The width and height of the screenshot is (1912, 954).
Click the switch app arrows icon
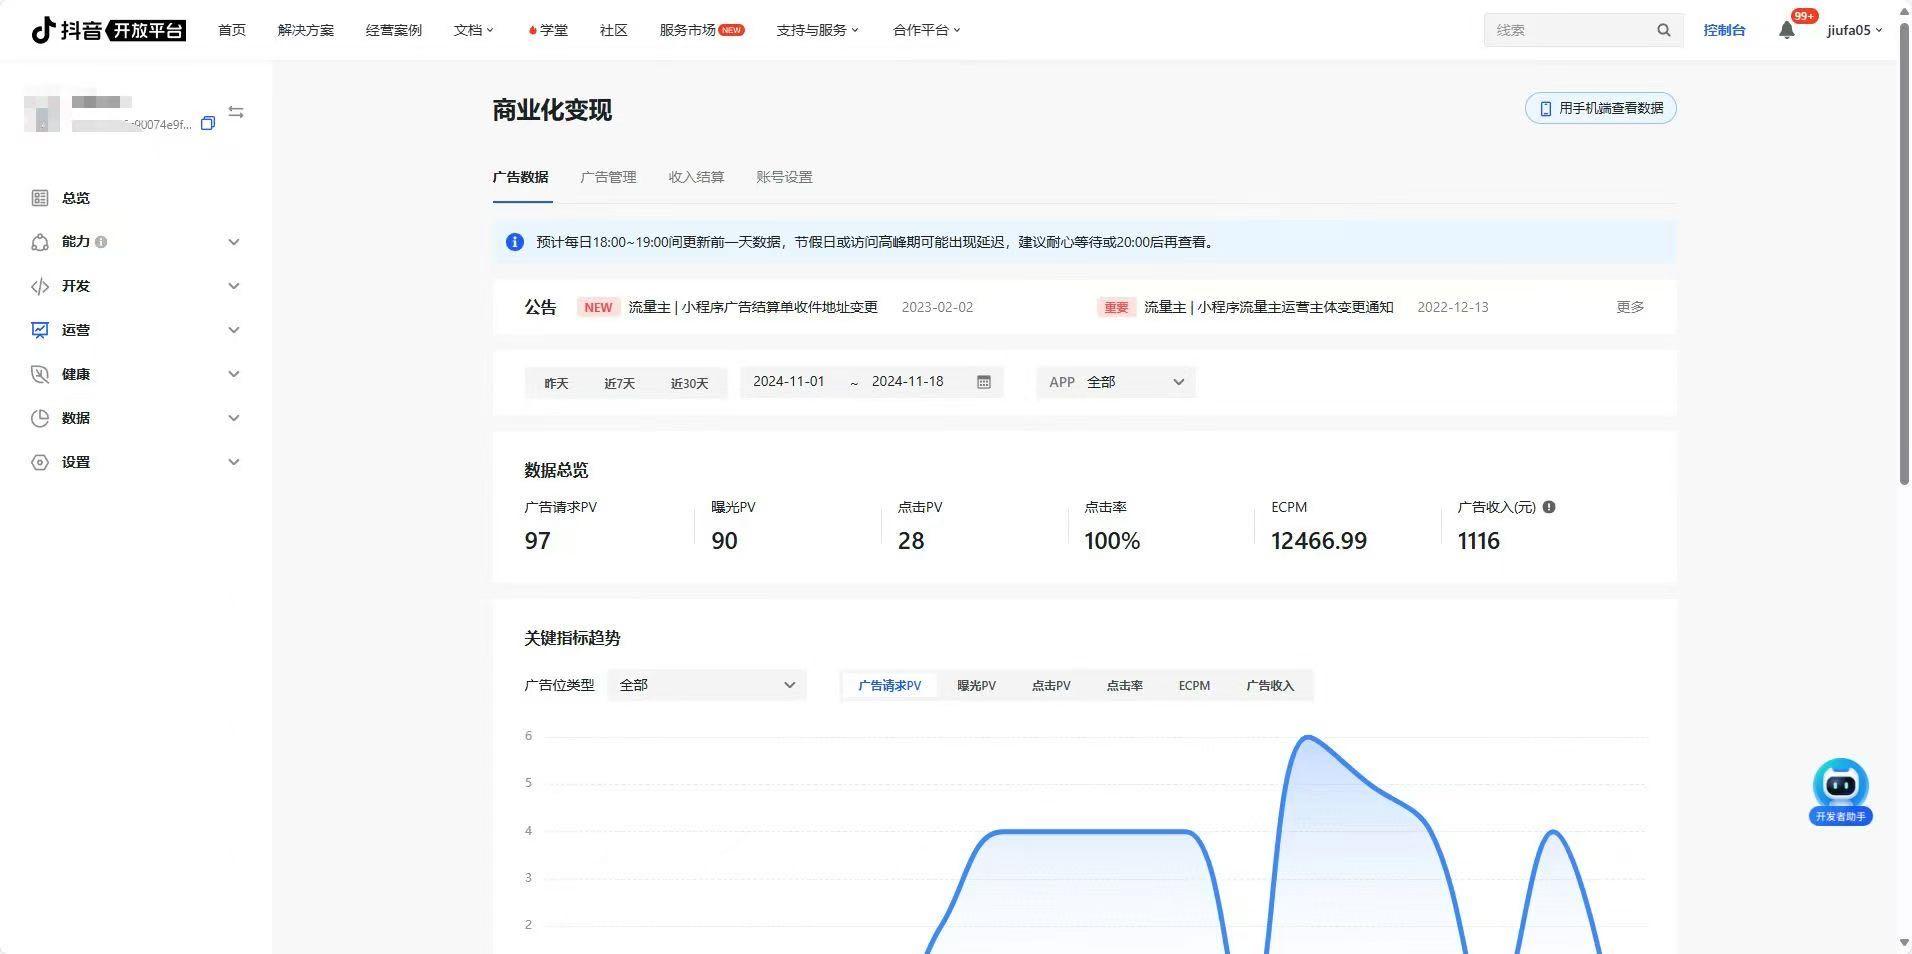click(236, 112)
